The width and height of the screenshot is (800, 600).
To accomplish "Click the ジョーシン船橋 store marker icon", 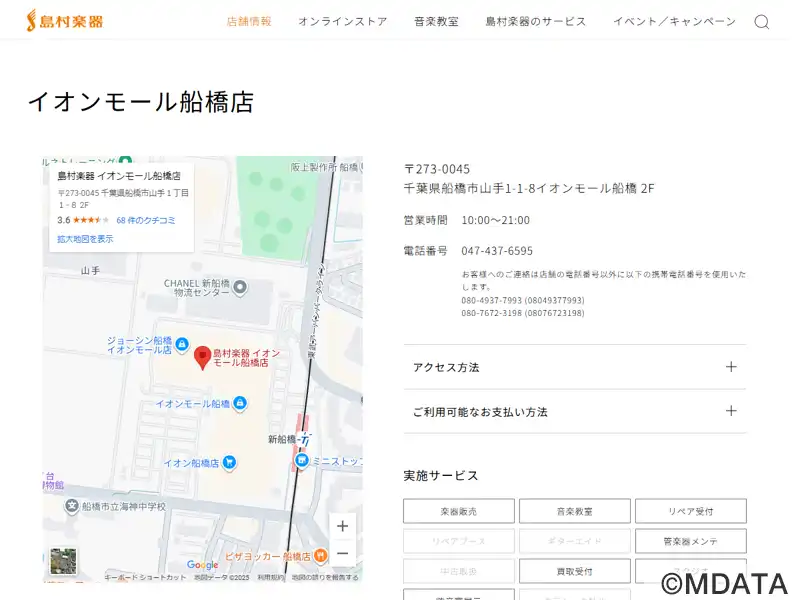I will (181, 345).
